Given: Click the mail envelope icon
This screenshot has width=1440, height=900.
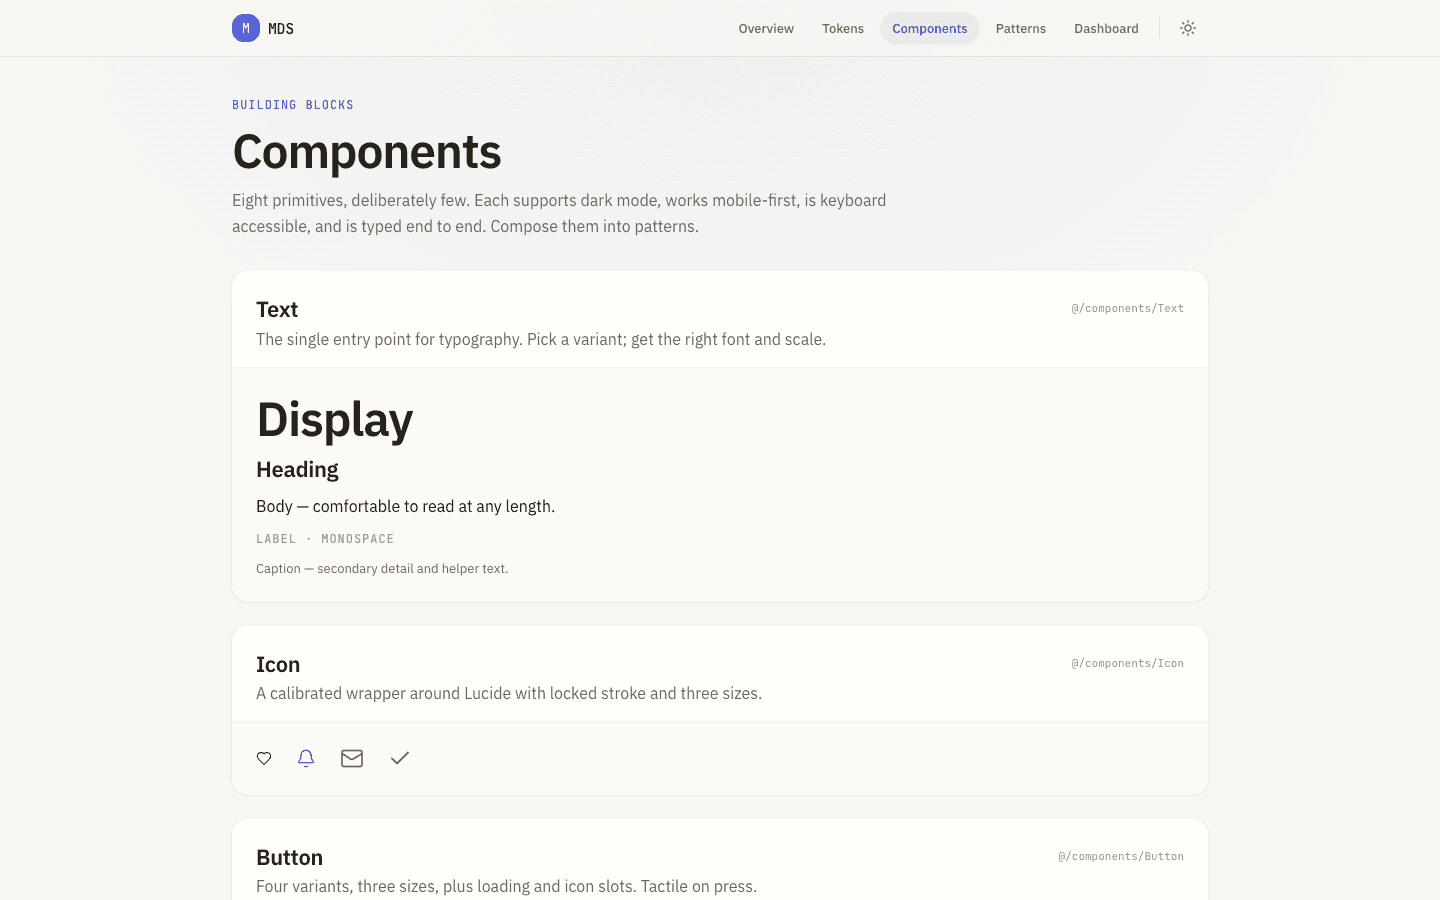Looking at the screenshot, I should [x=352, y=758].
